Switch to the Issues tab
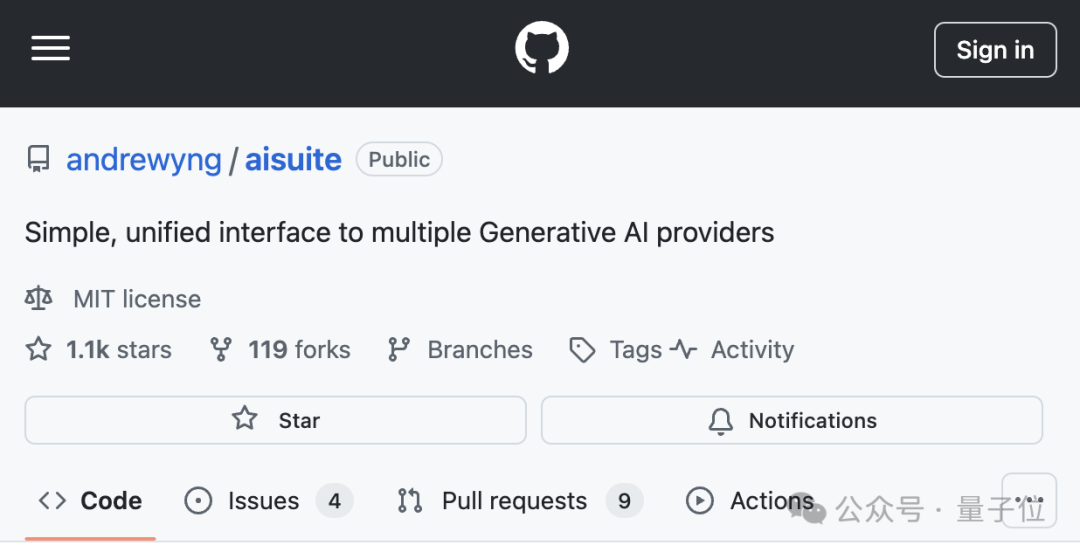This screenshot has width=1080, height=552. tap(263, 501)
